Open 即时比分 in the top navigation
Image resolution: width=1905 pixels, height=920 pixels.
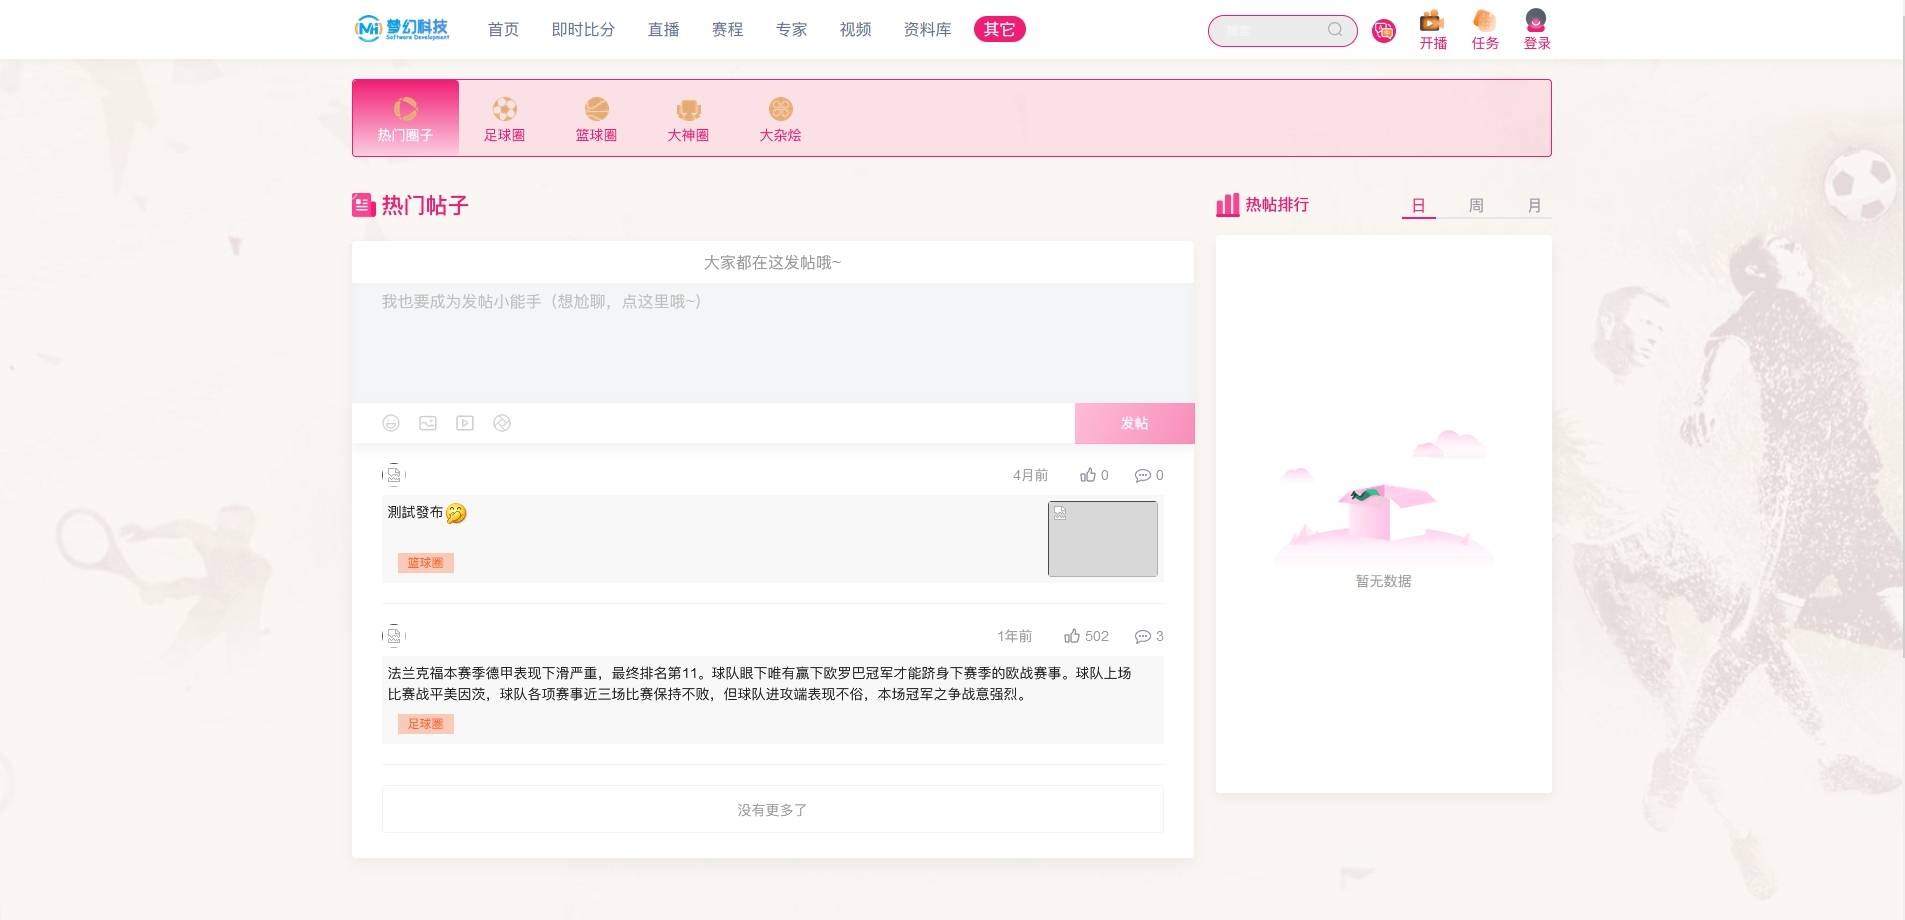tap(583, 30)
